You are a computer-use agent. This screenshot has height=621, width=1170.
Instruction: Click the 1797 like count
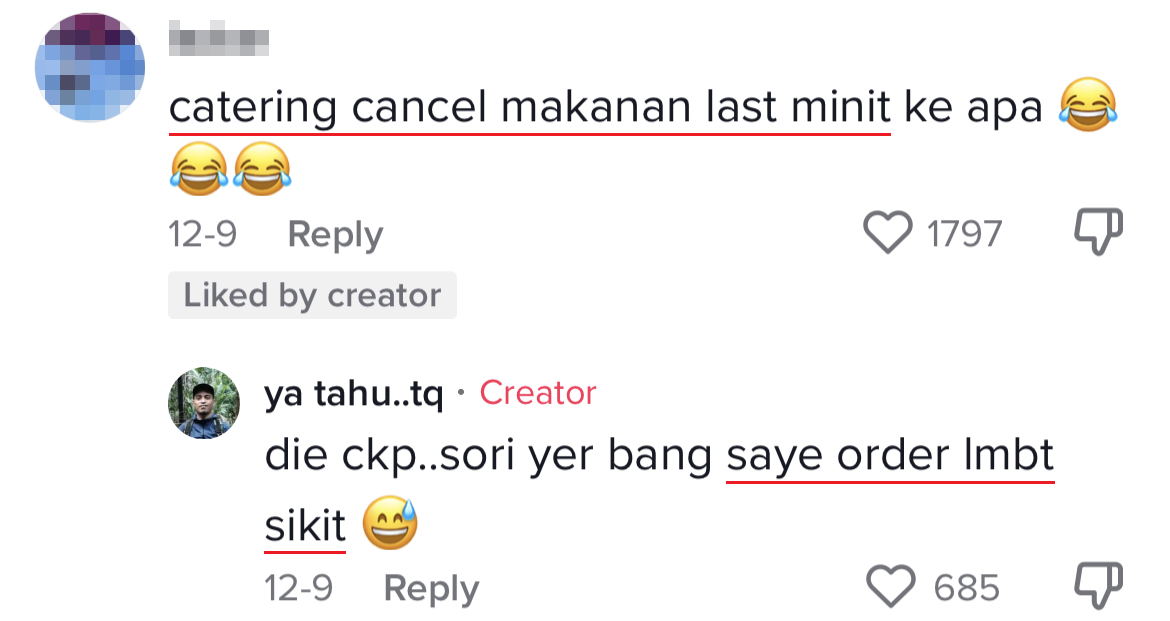(964, 235)
